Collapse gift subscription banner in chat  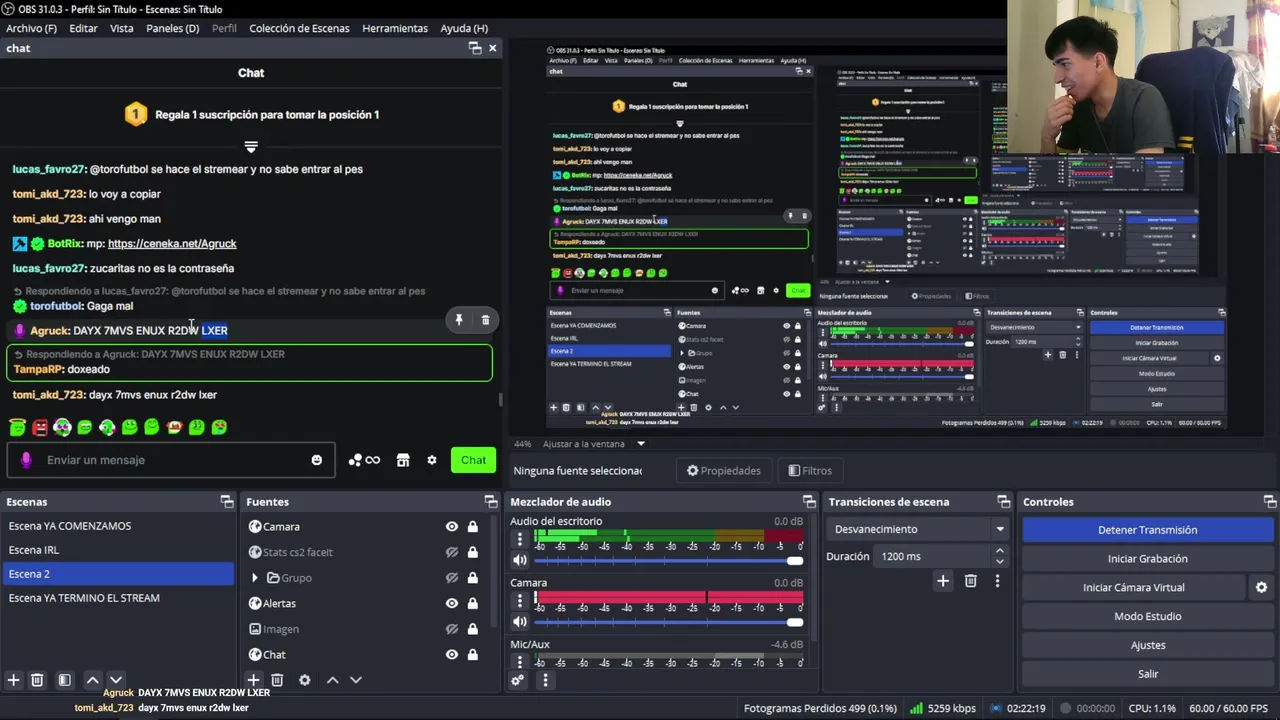coord(251,147)
